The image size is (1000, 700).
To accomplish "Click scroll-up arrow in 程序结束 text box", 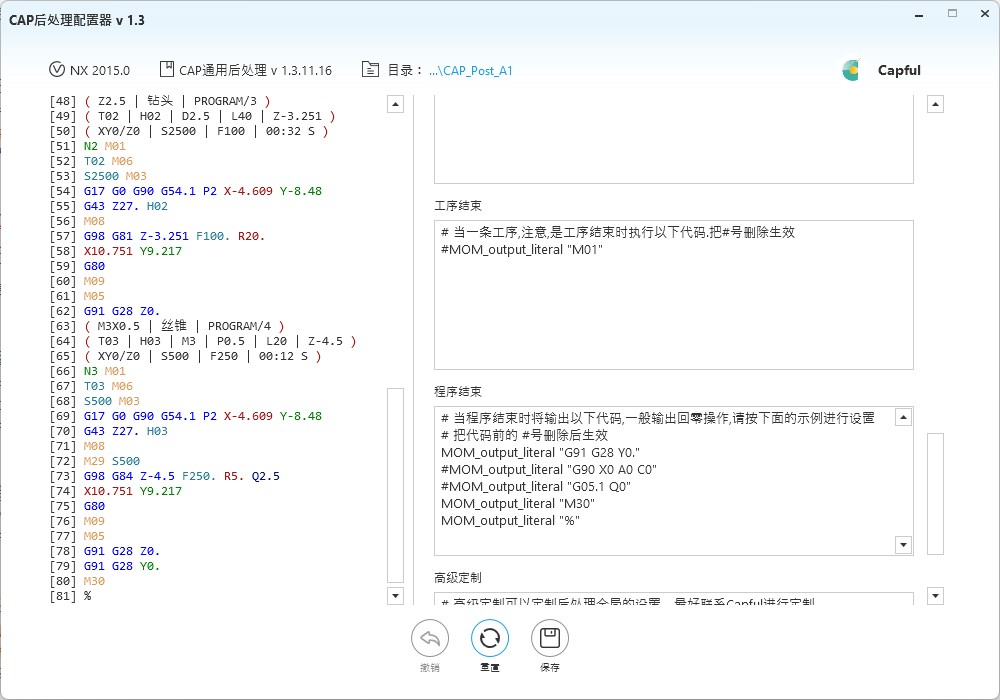I will (903, 418).
